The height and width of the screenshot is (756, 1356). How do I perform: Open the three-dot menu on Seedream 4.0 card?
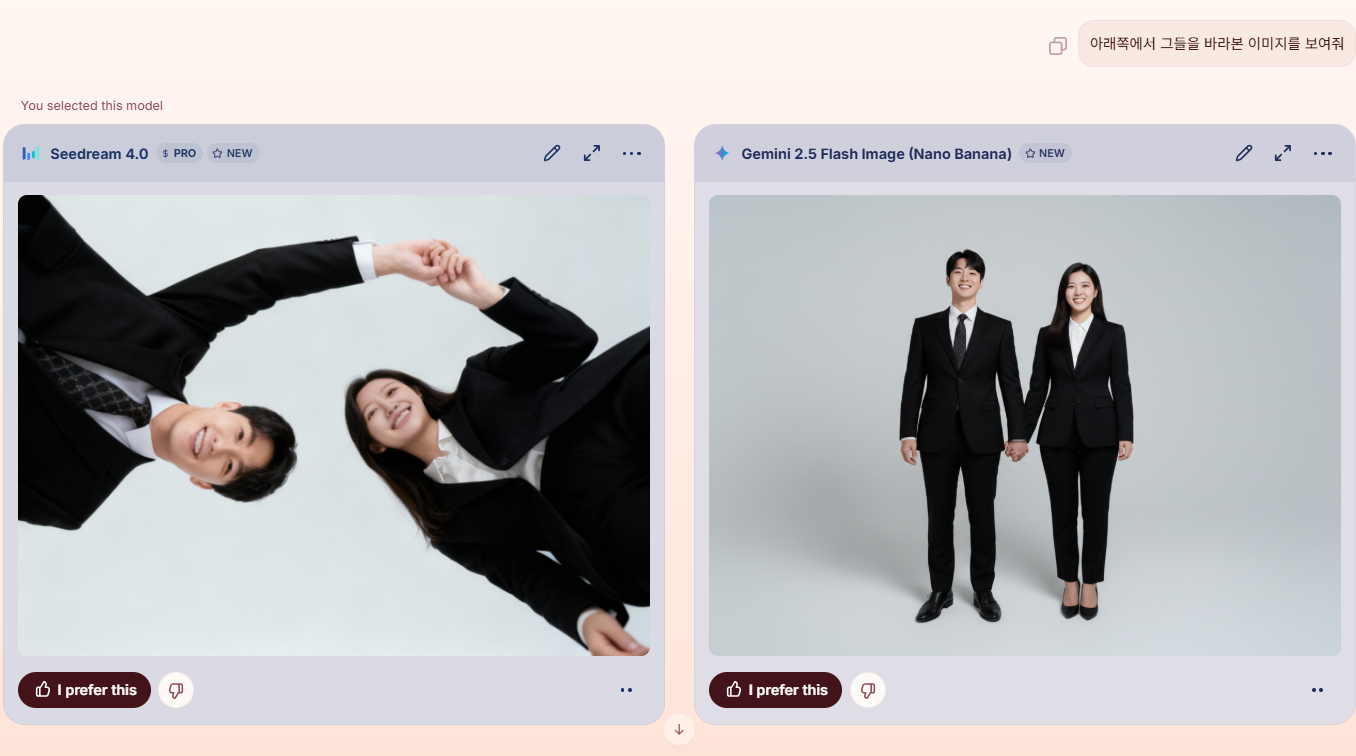632,153
